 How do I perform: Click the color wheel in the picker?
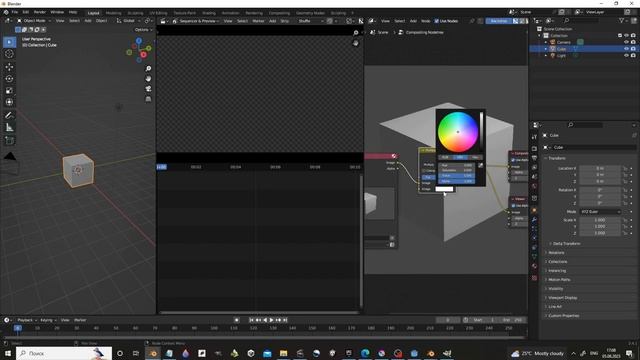458,132
